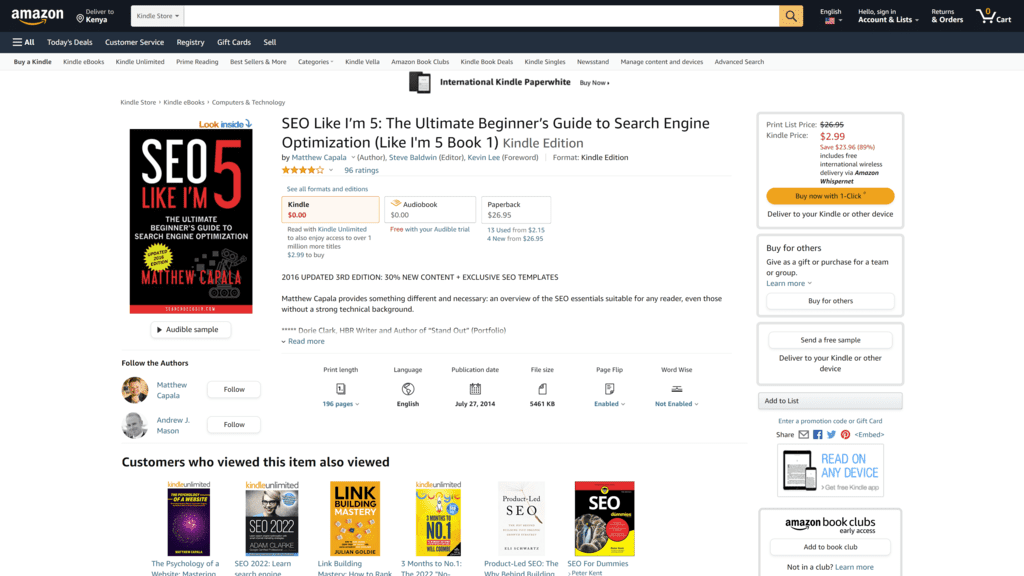Click the Print length page icon
Image resolution: width=1024 pixels, height=576 pixels.
click(x=340, y=389)
